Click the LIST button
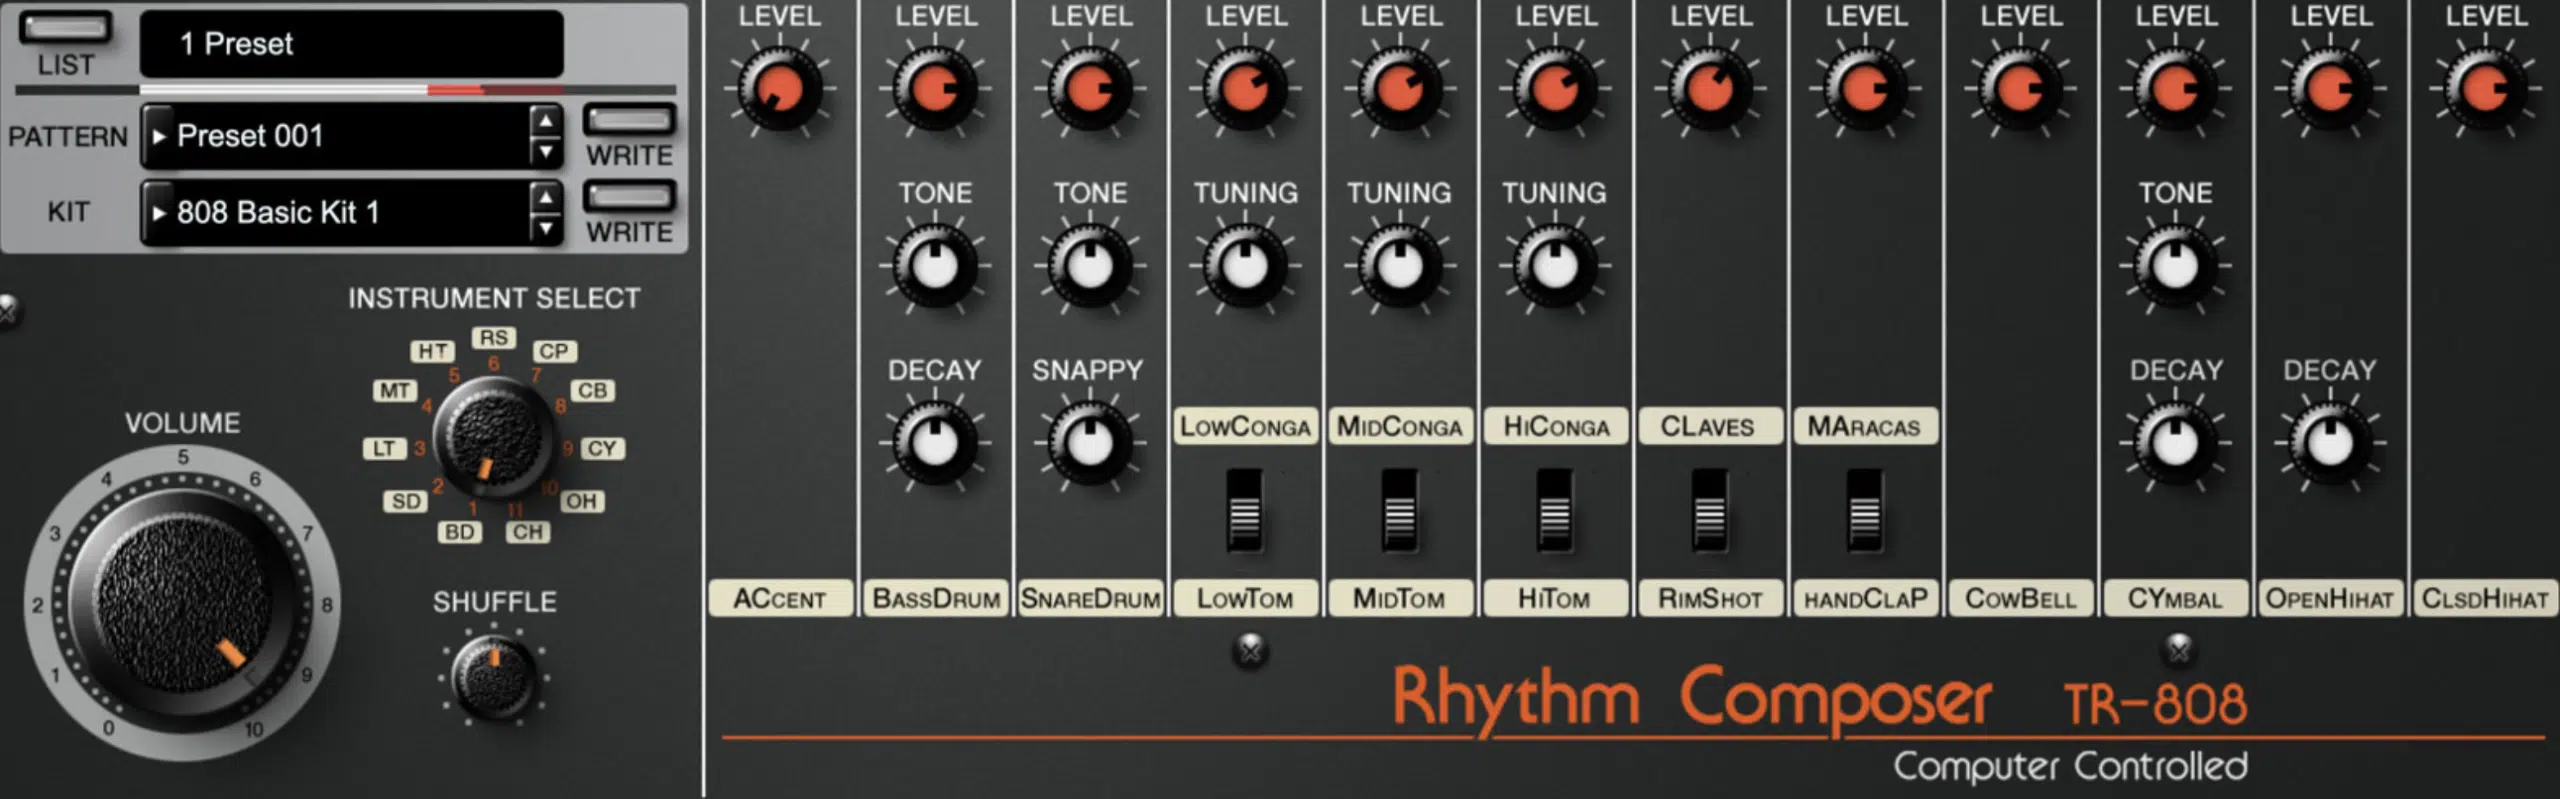2560x799 pixels. [x=66, y=28]
